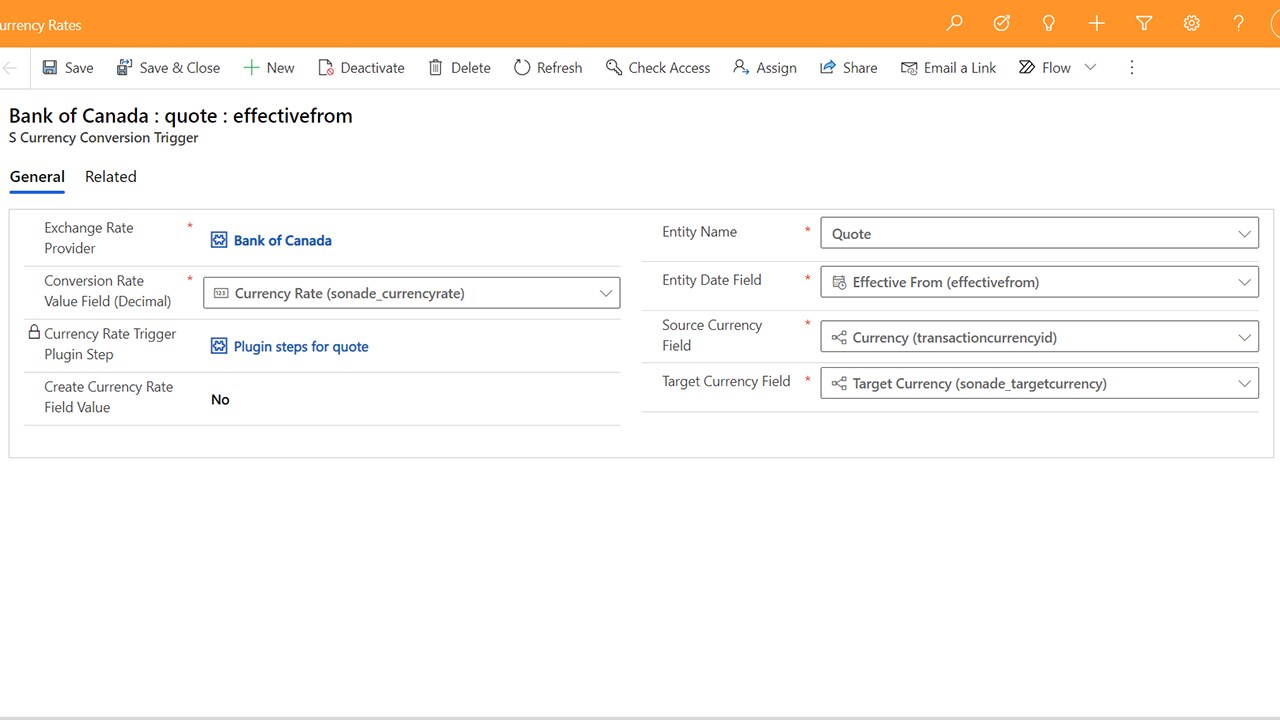This screenshot has width=1280, height=720.
Task: Refresh the form
Action: (548, 68)
